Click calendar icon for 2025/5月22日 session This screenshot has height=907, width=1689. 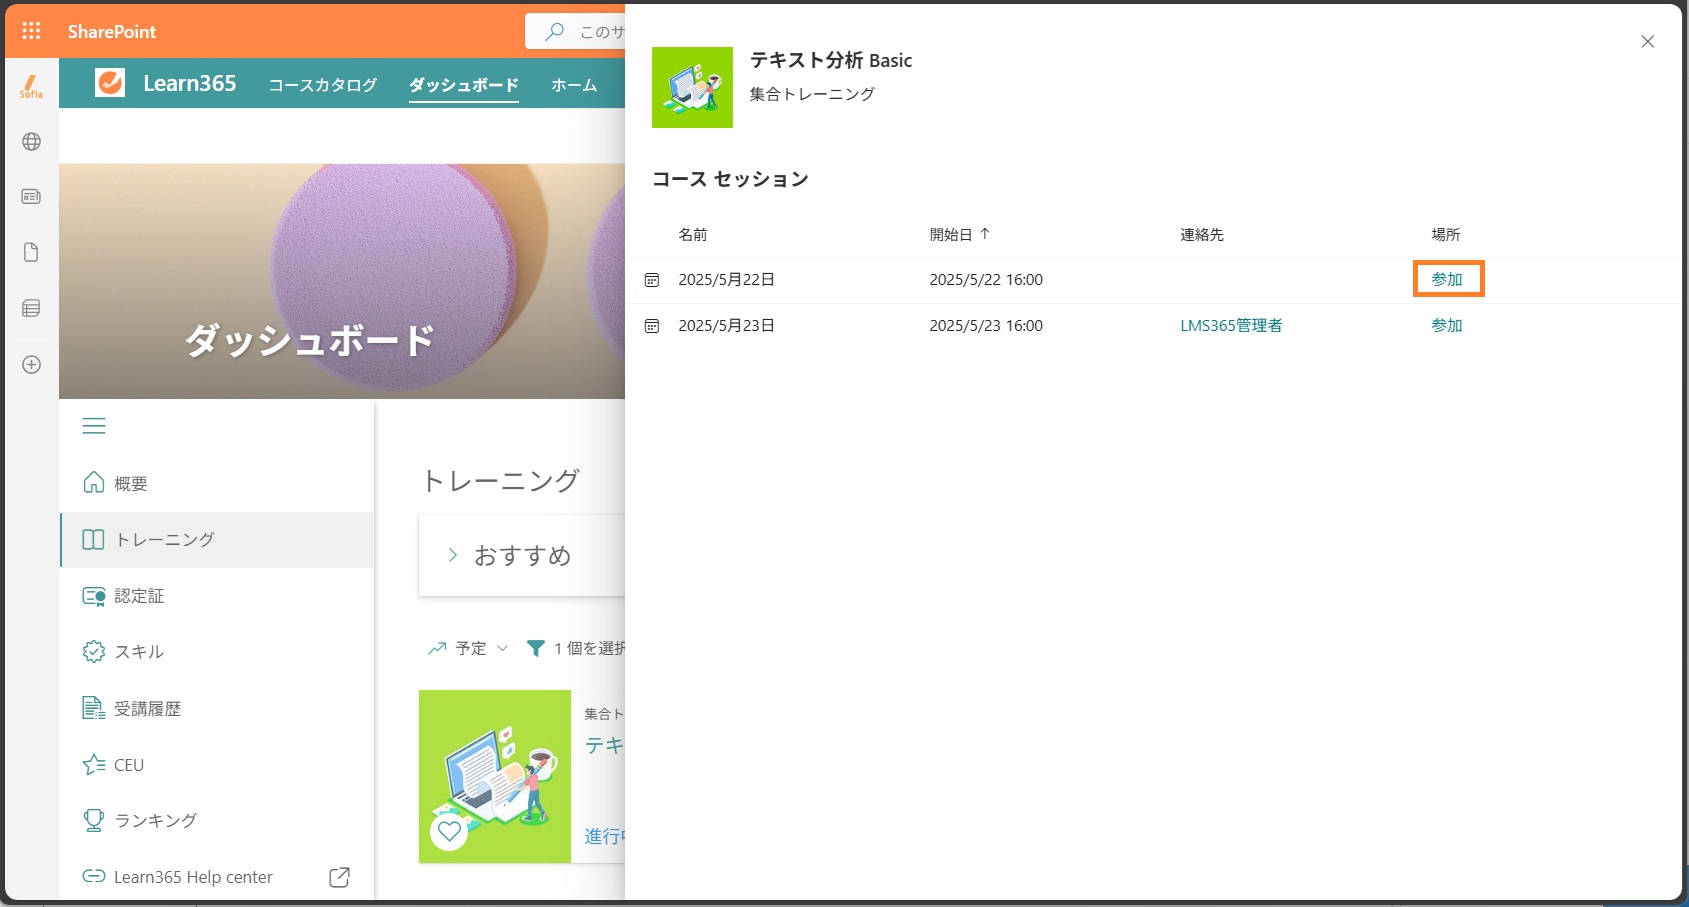652,280
